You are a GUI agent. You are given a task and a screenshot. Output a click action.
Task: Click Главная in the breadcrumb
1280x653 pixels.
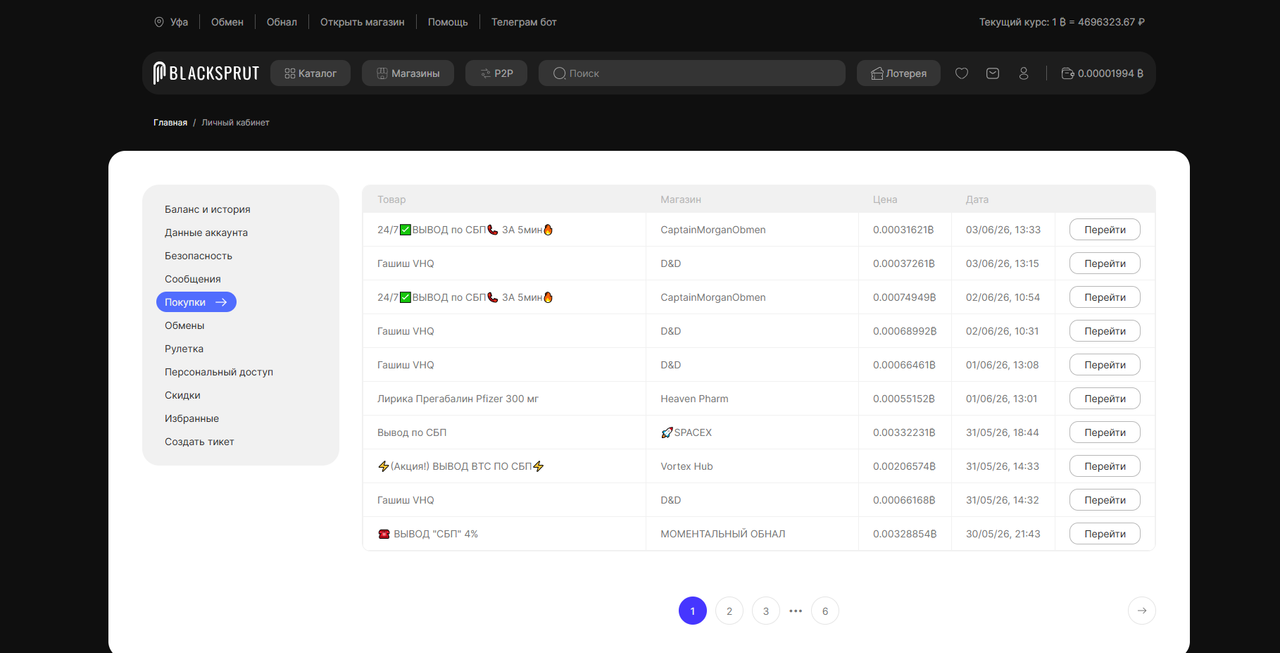coord(170,123)
